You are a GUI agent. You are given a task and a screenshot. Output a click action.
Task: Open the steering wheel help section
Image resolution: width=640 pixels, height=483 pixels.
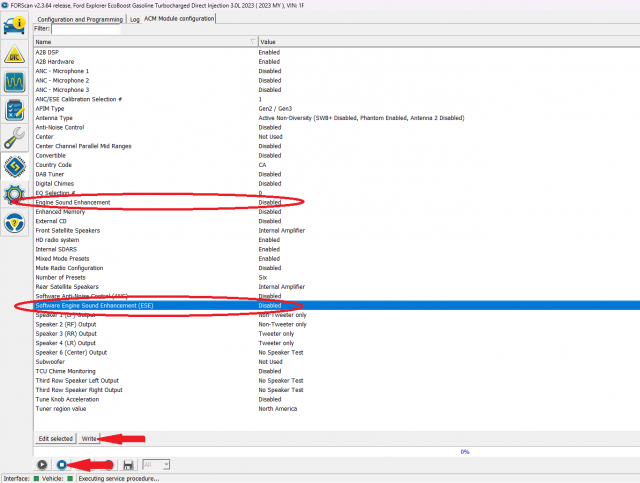(15, 222)
